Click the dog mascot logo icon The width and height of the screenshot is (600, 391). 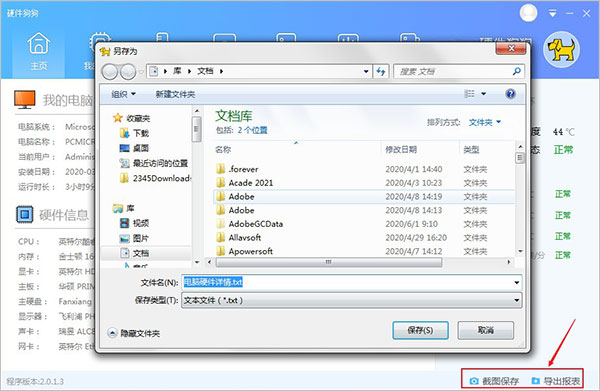click(561, 50)
